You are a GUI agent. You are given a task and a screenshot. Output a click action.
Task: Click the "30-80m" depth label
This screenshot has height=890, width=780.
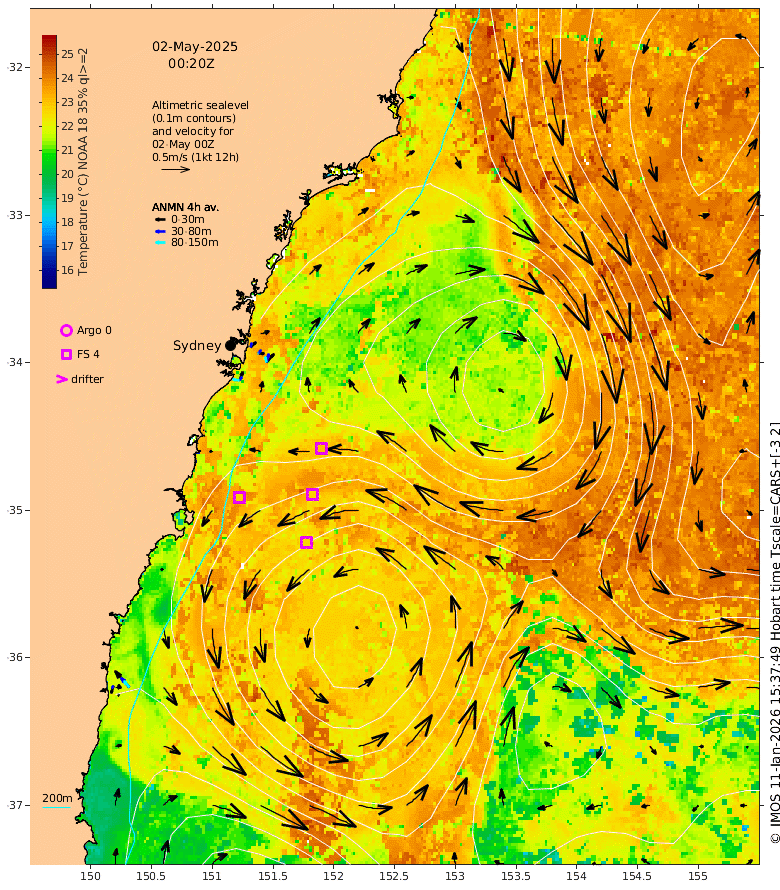tap(191, 231)
